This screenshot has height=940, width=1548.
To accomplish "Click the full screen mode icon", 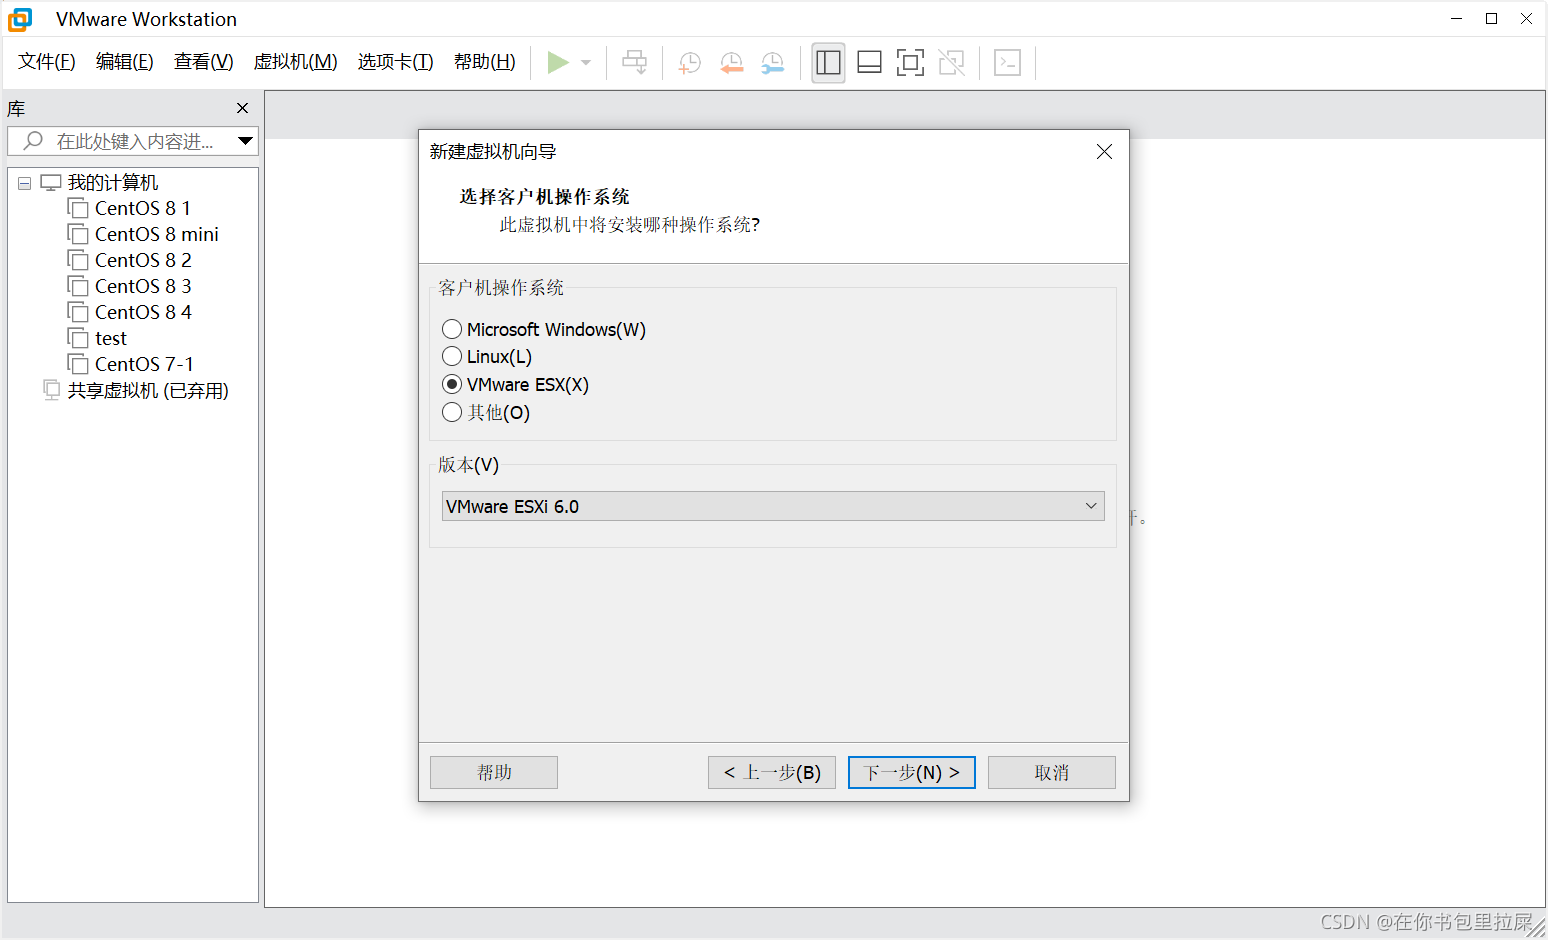I will 910,62.
